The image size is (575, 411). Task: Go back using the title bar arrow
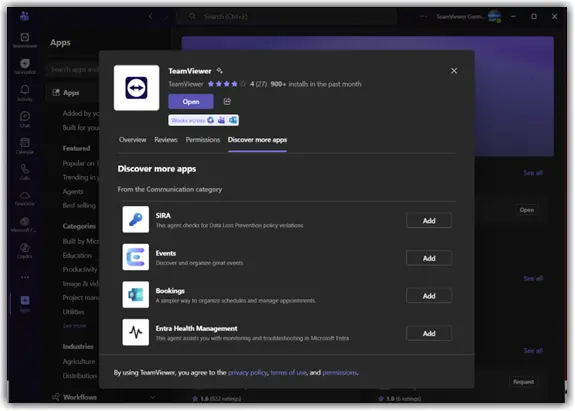(150, 16)
